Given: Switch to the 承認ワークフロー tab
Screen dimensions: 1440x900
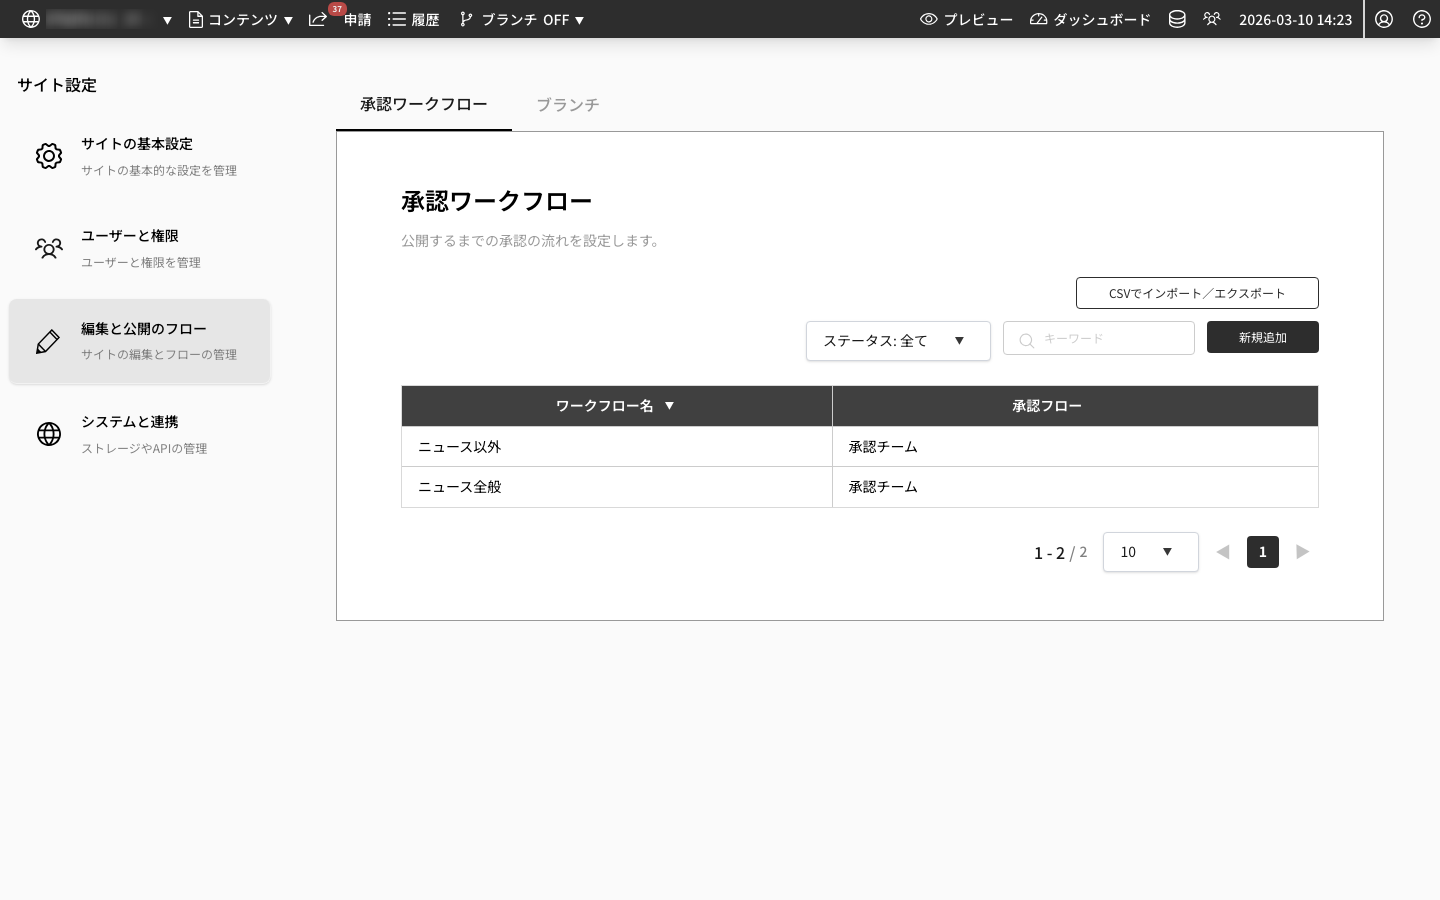Looking at the screenshot, I should coord(424,104).
